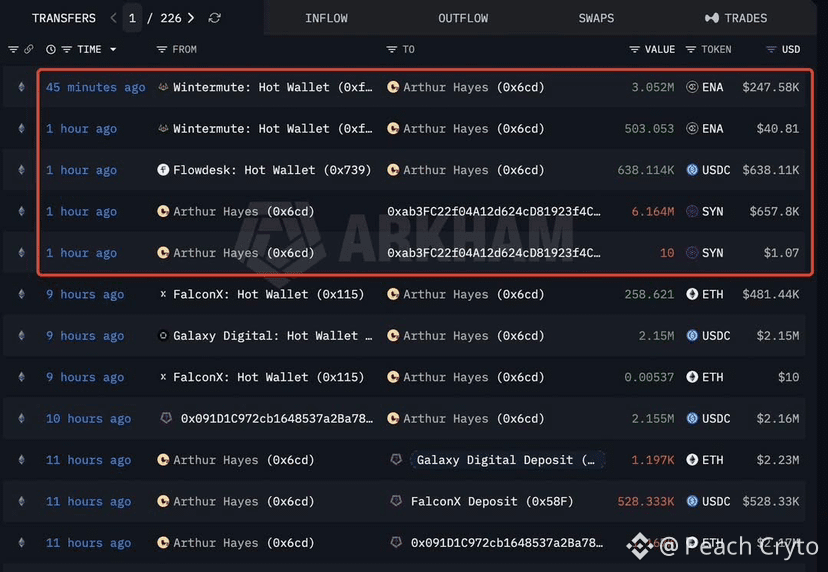Click the Ethereum chain icon in 45 minutes row
Screen dimensions: 828x572
coord(22,87)
